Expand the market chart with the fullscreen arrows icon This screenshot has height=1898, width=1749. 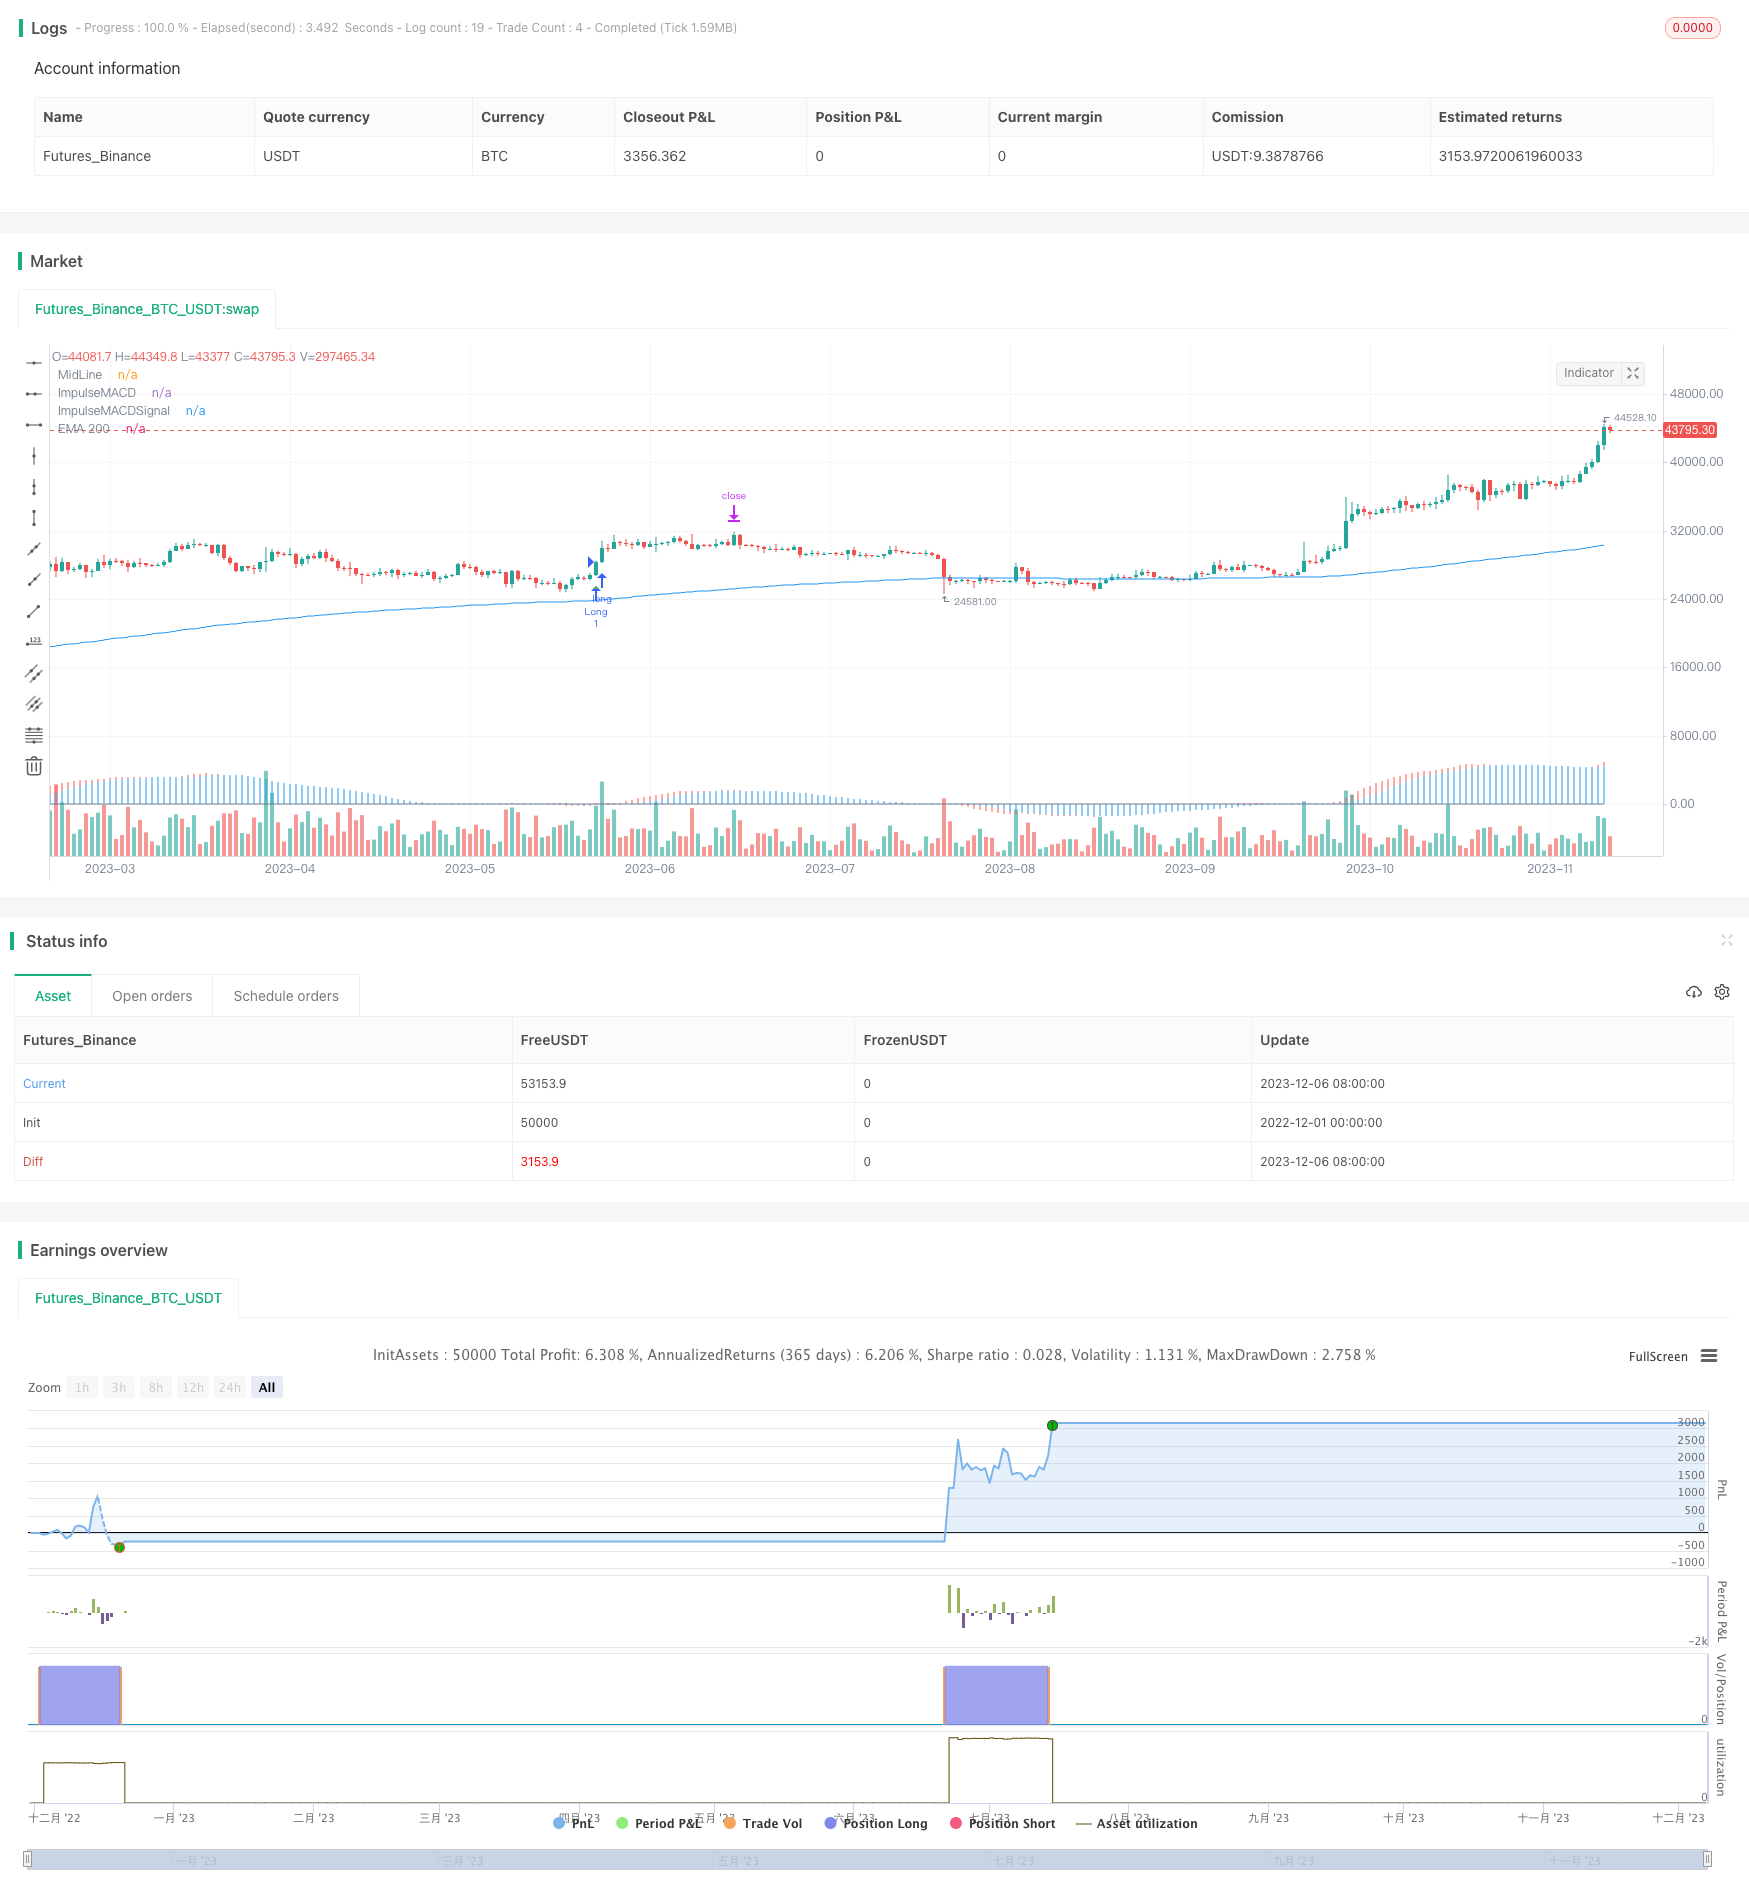point(1633,373)
